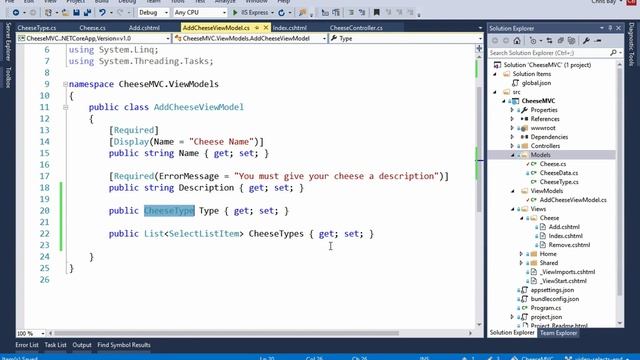640x360 pixels.
Task: Click the editor horizontal scrollbar
Action: click(227, 333)
